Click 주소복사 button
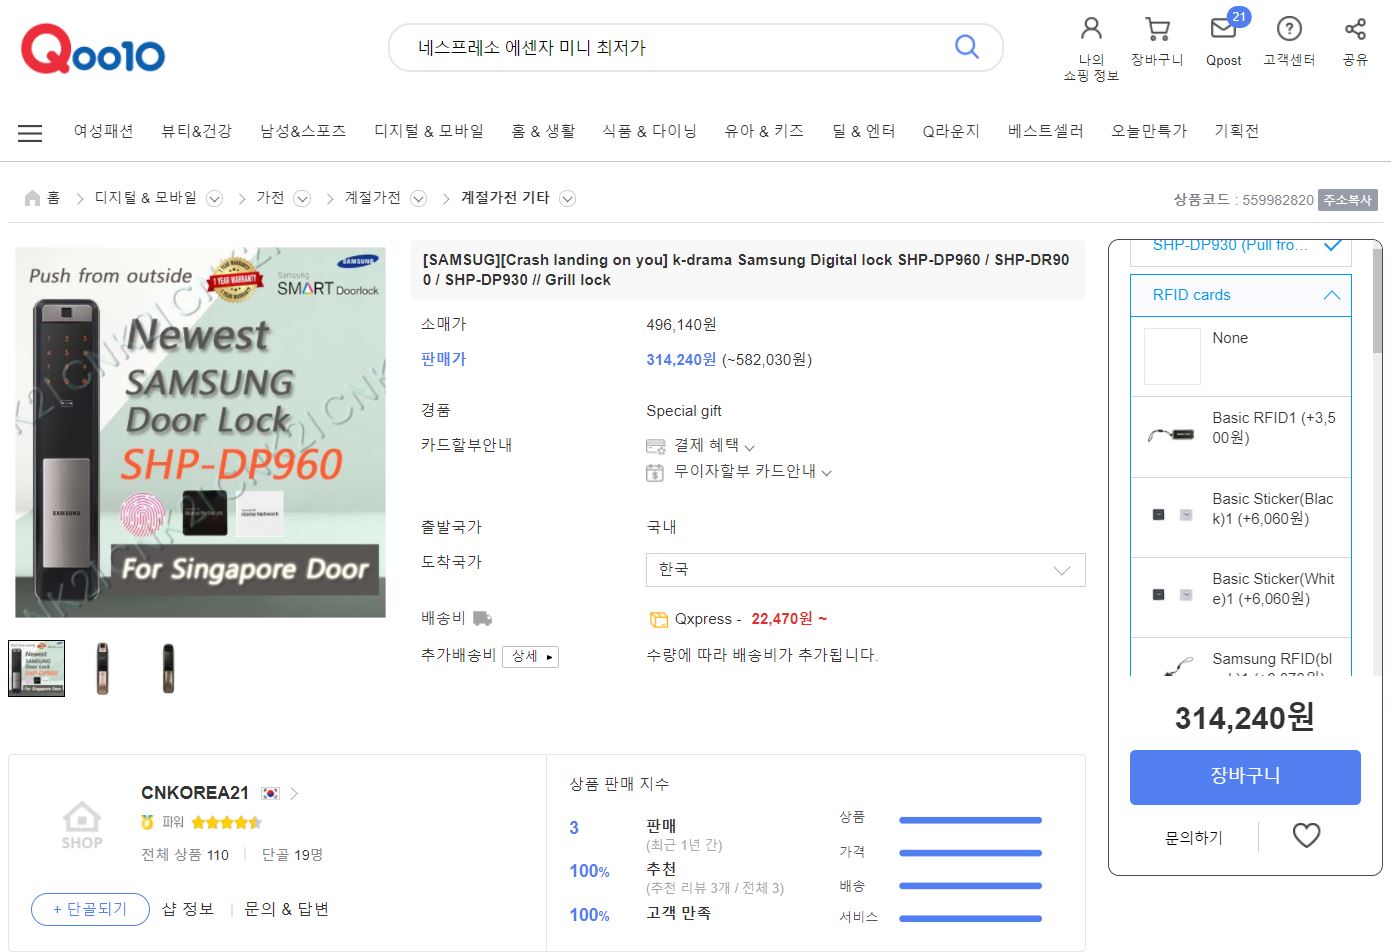 click(x=1348, y=200)
